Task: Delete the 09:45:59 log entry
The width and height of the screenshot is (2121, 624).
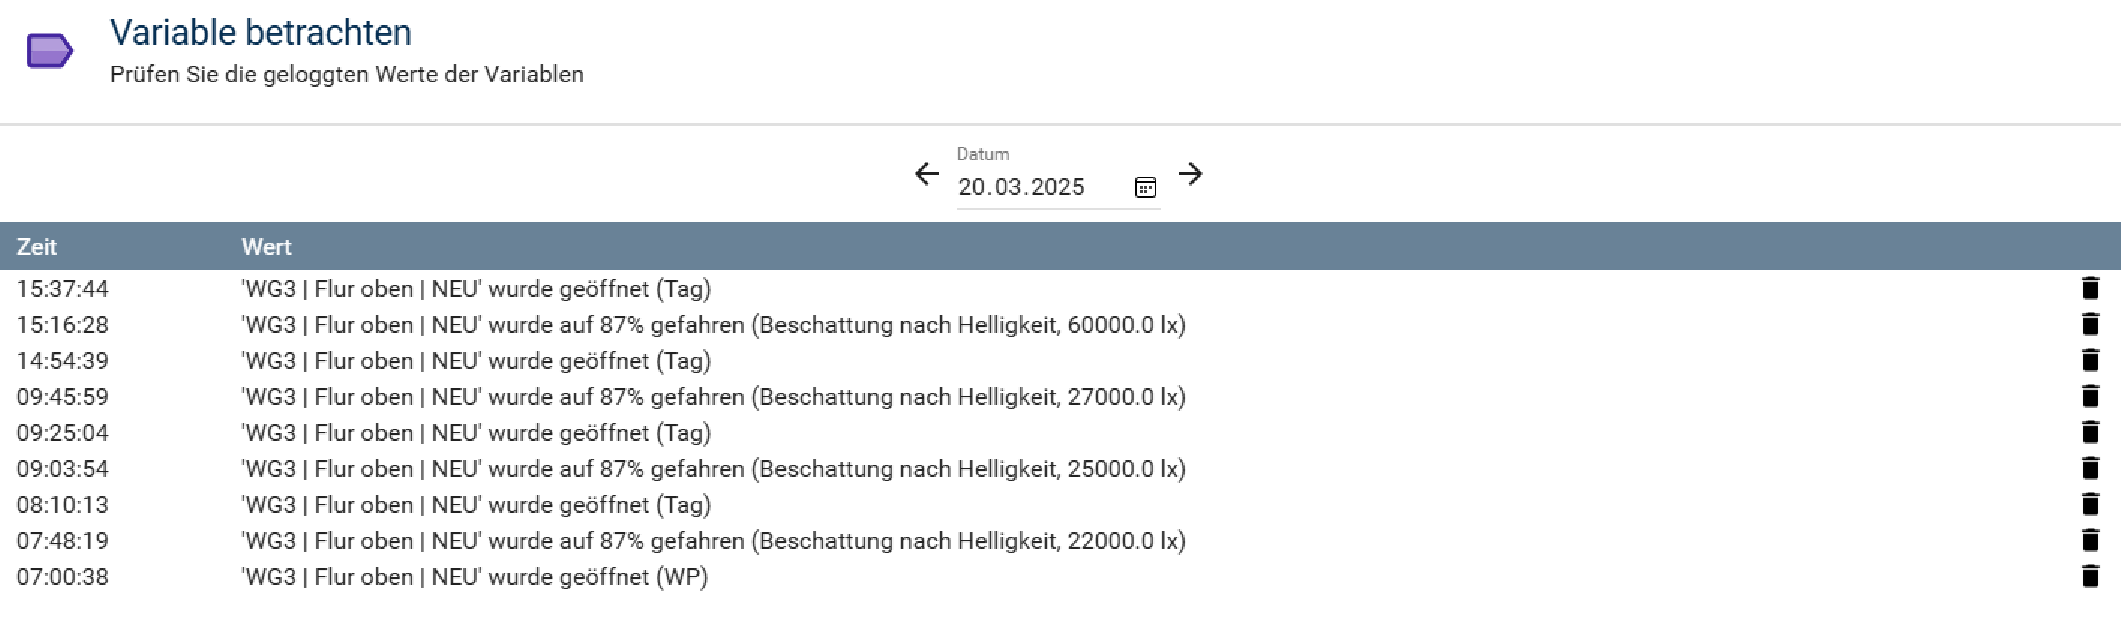Action: click(2090, 396)
